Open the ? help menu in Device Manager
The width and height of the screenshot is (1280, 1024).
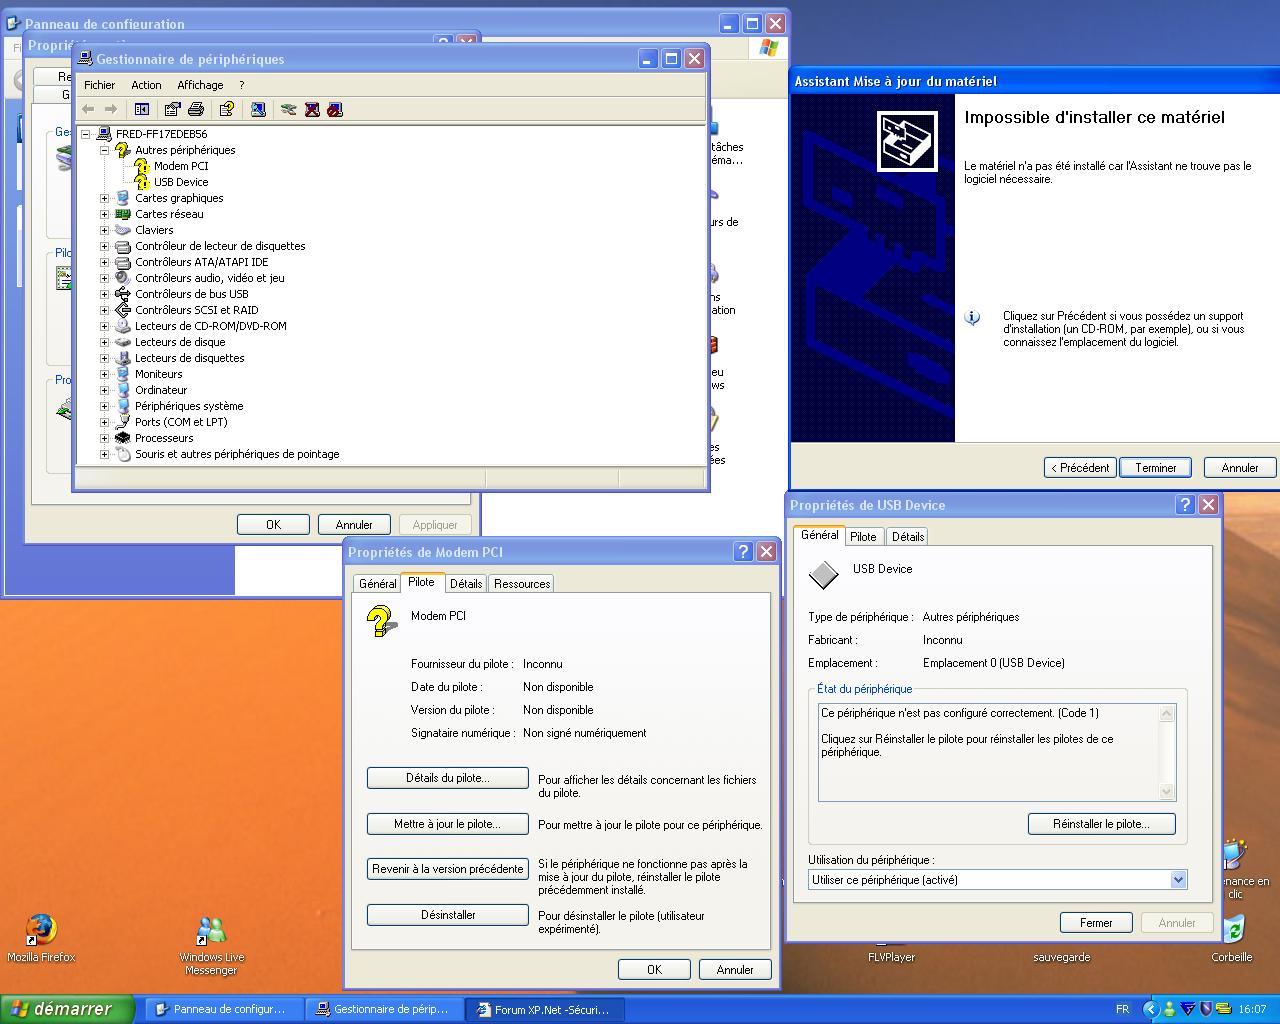point(241,85)
